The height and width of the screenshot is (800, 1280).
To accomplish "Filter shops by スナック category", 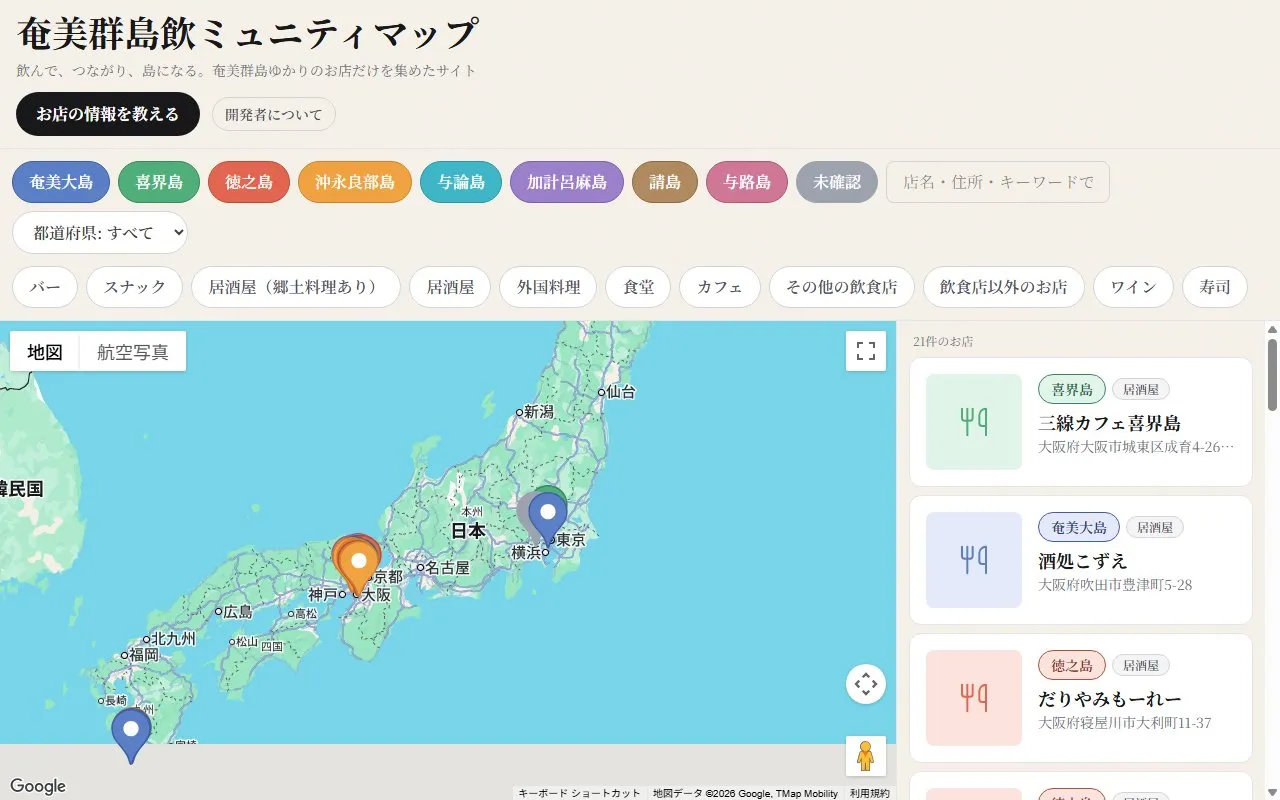I will pos(134,287).
